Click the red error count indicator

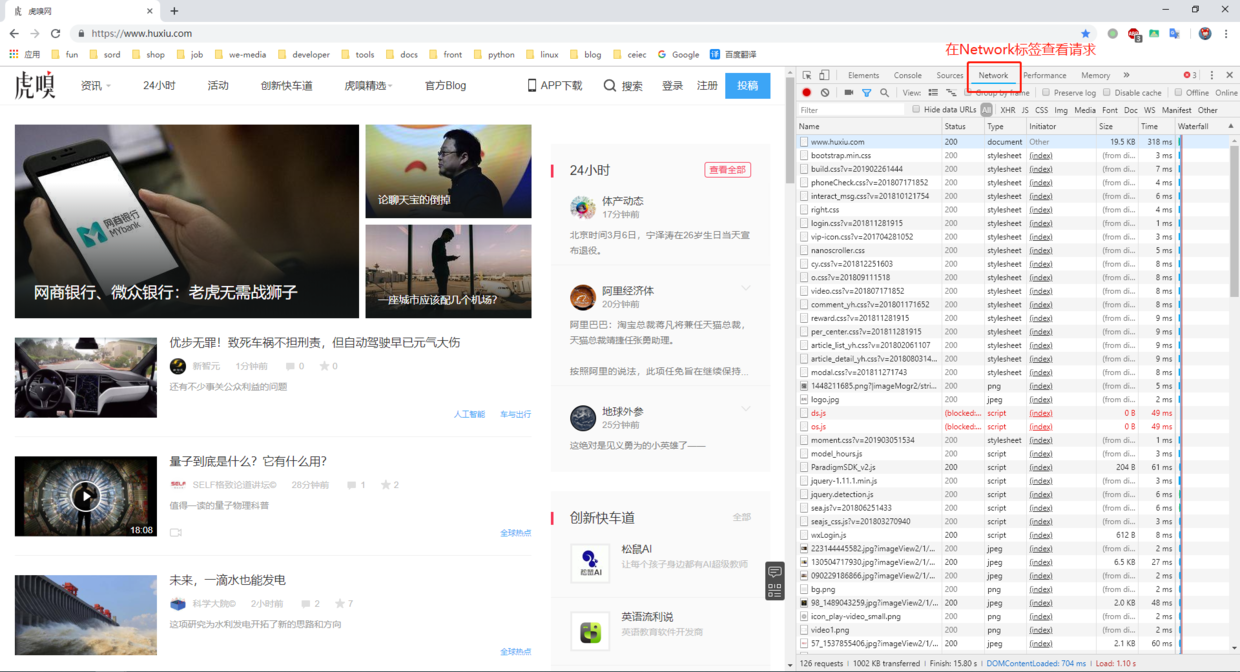tap(1189, 75)
